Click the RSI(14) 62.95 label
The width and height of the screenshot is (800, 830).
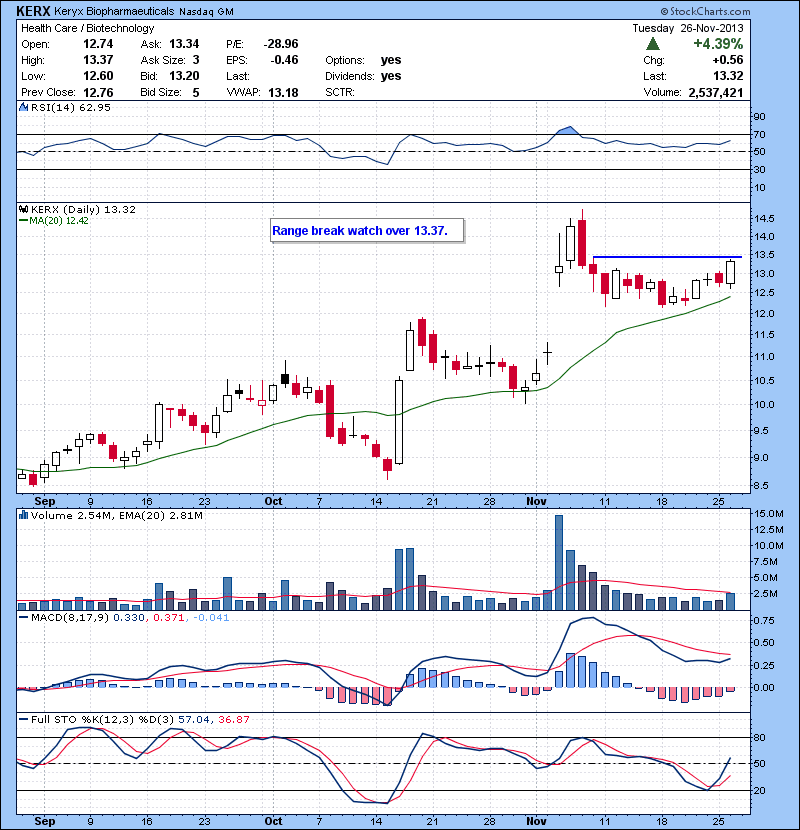(x=71, y=107)
